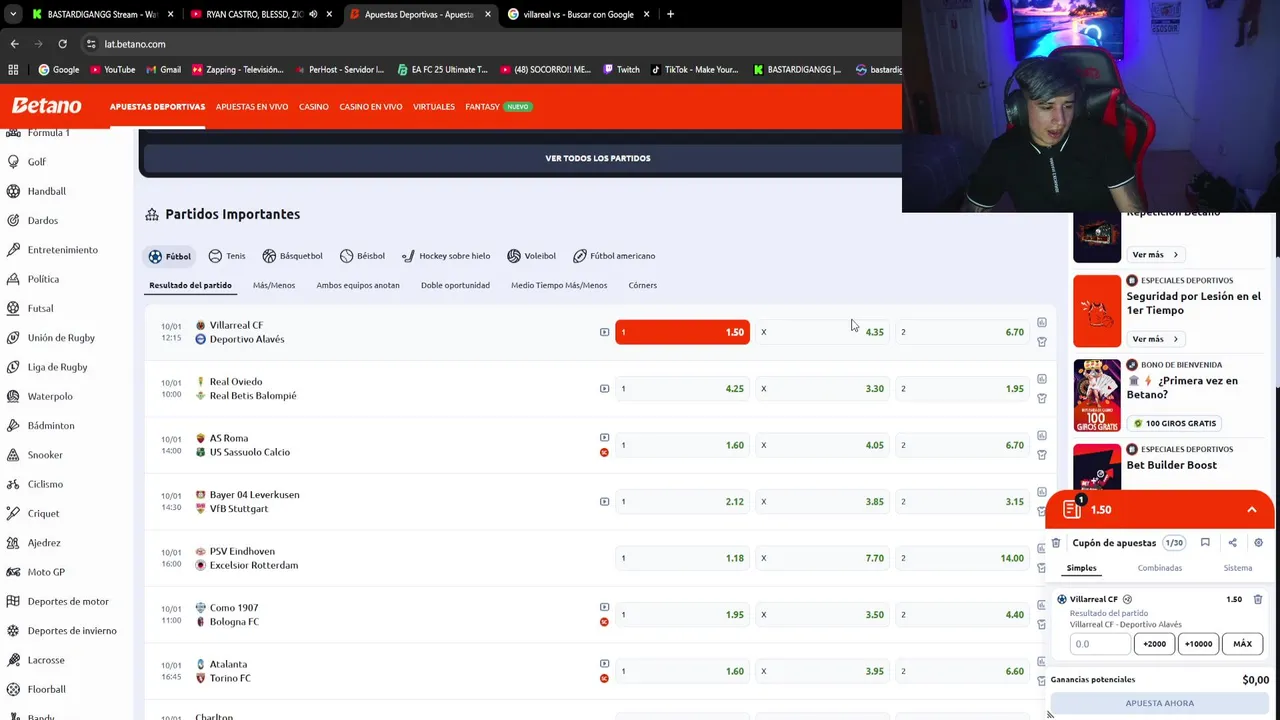Open Casino in the top menu
Screen dimensions: 1280x720
[x=314, y=107]
